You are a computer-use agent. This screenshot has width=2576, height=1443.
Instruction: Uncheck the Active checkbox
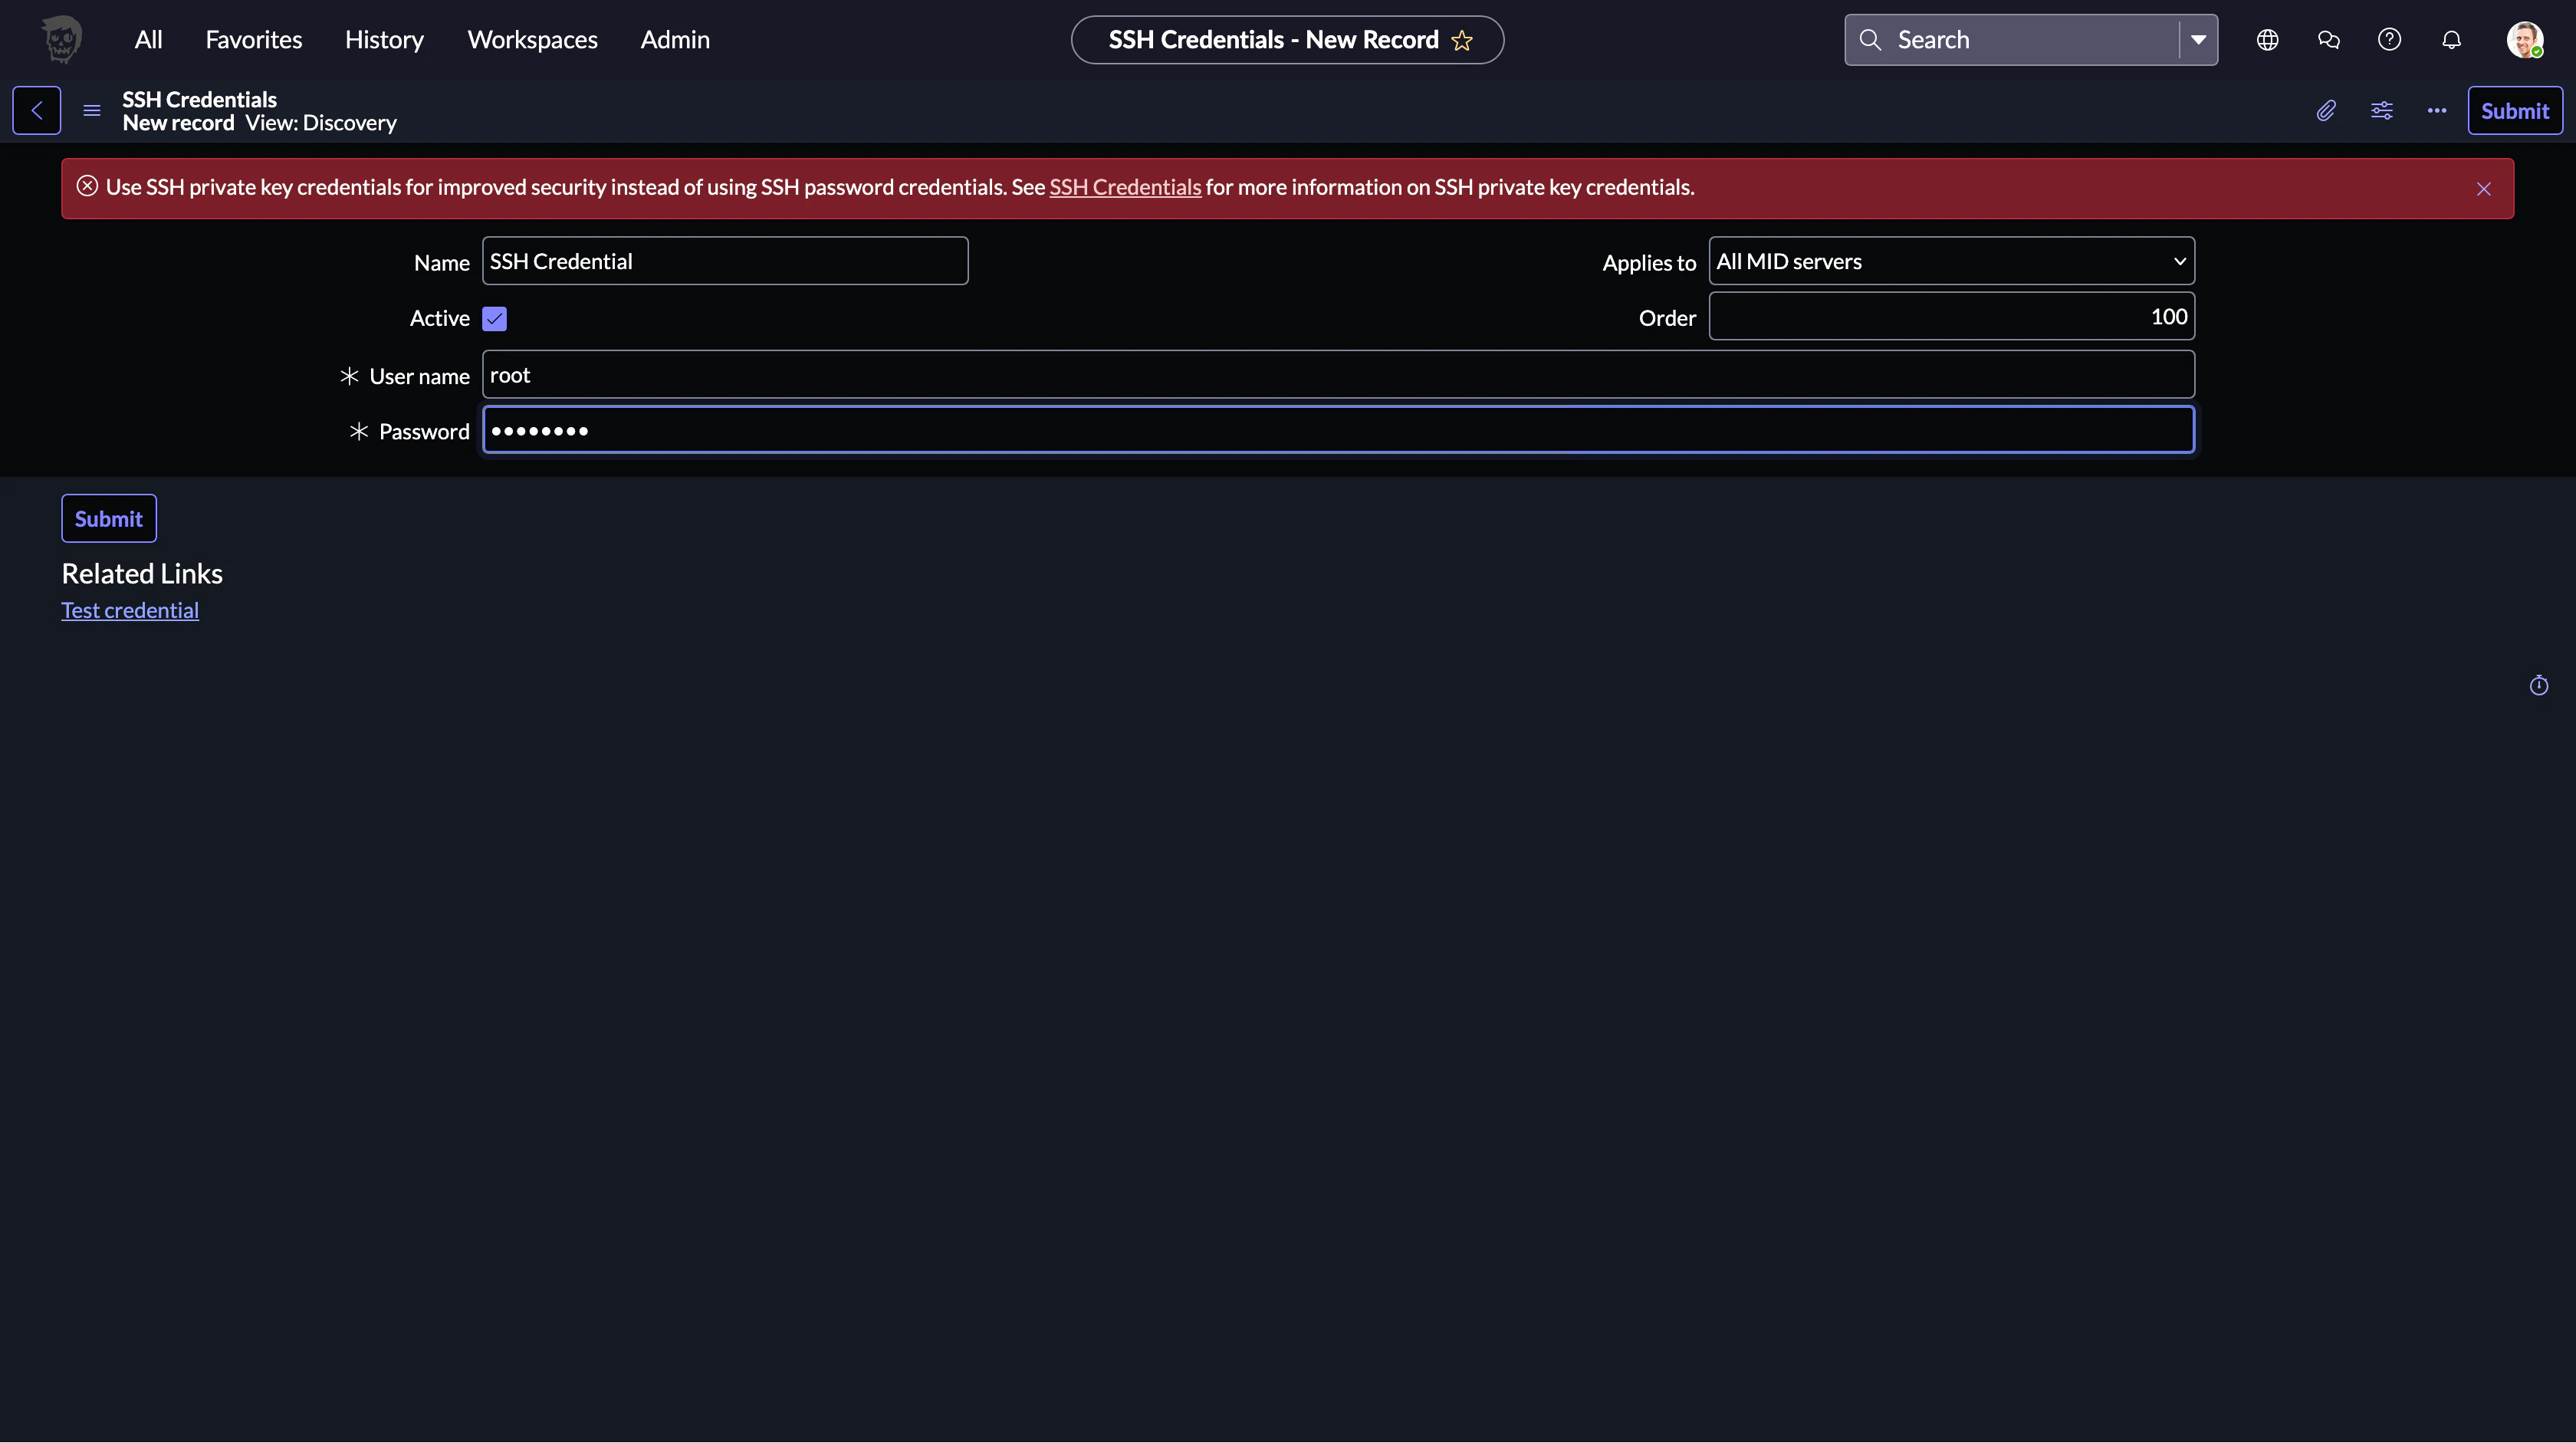coord(494,318)
